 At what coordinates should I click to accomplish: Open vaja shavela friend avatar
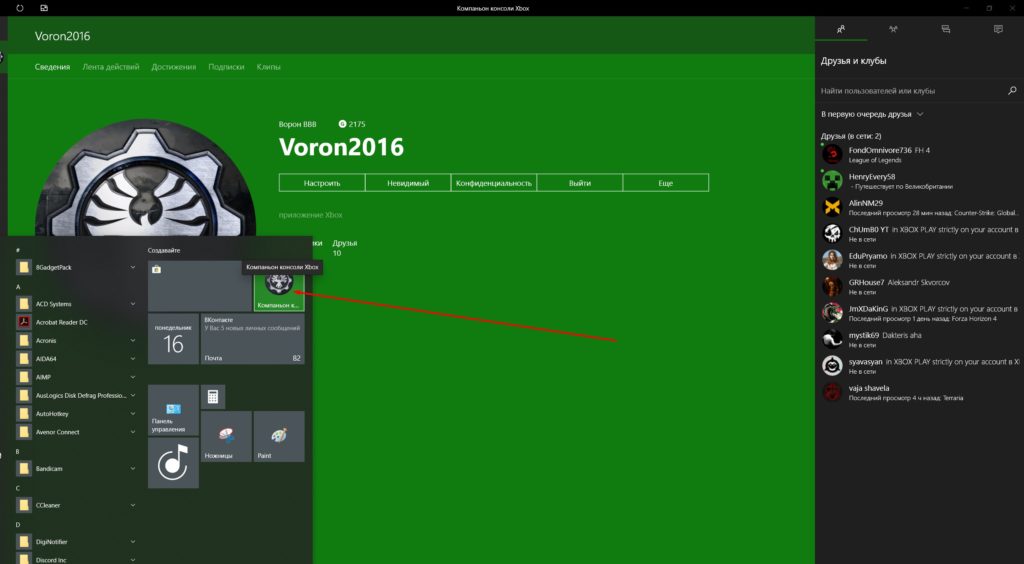(x=832, y=392)
